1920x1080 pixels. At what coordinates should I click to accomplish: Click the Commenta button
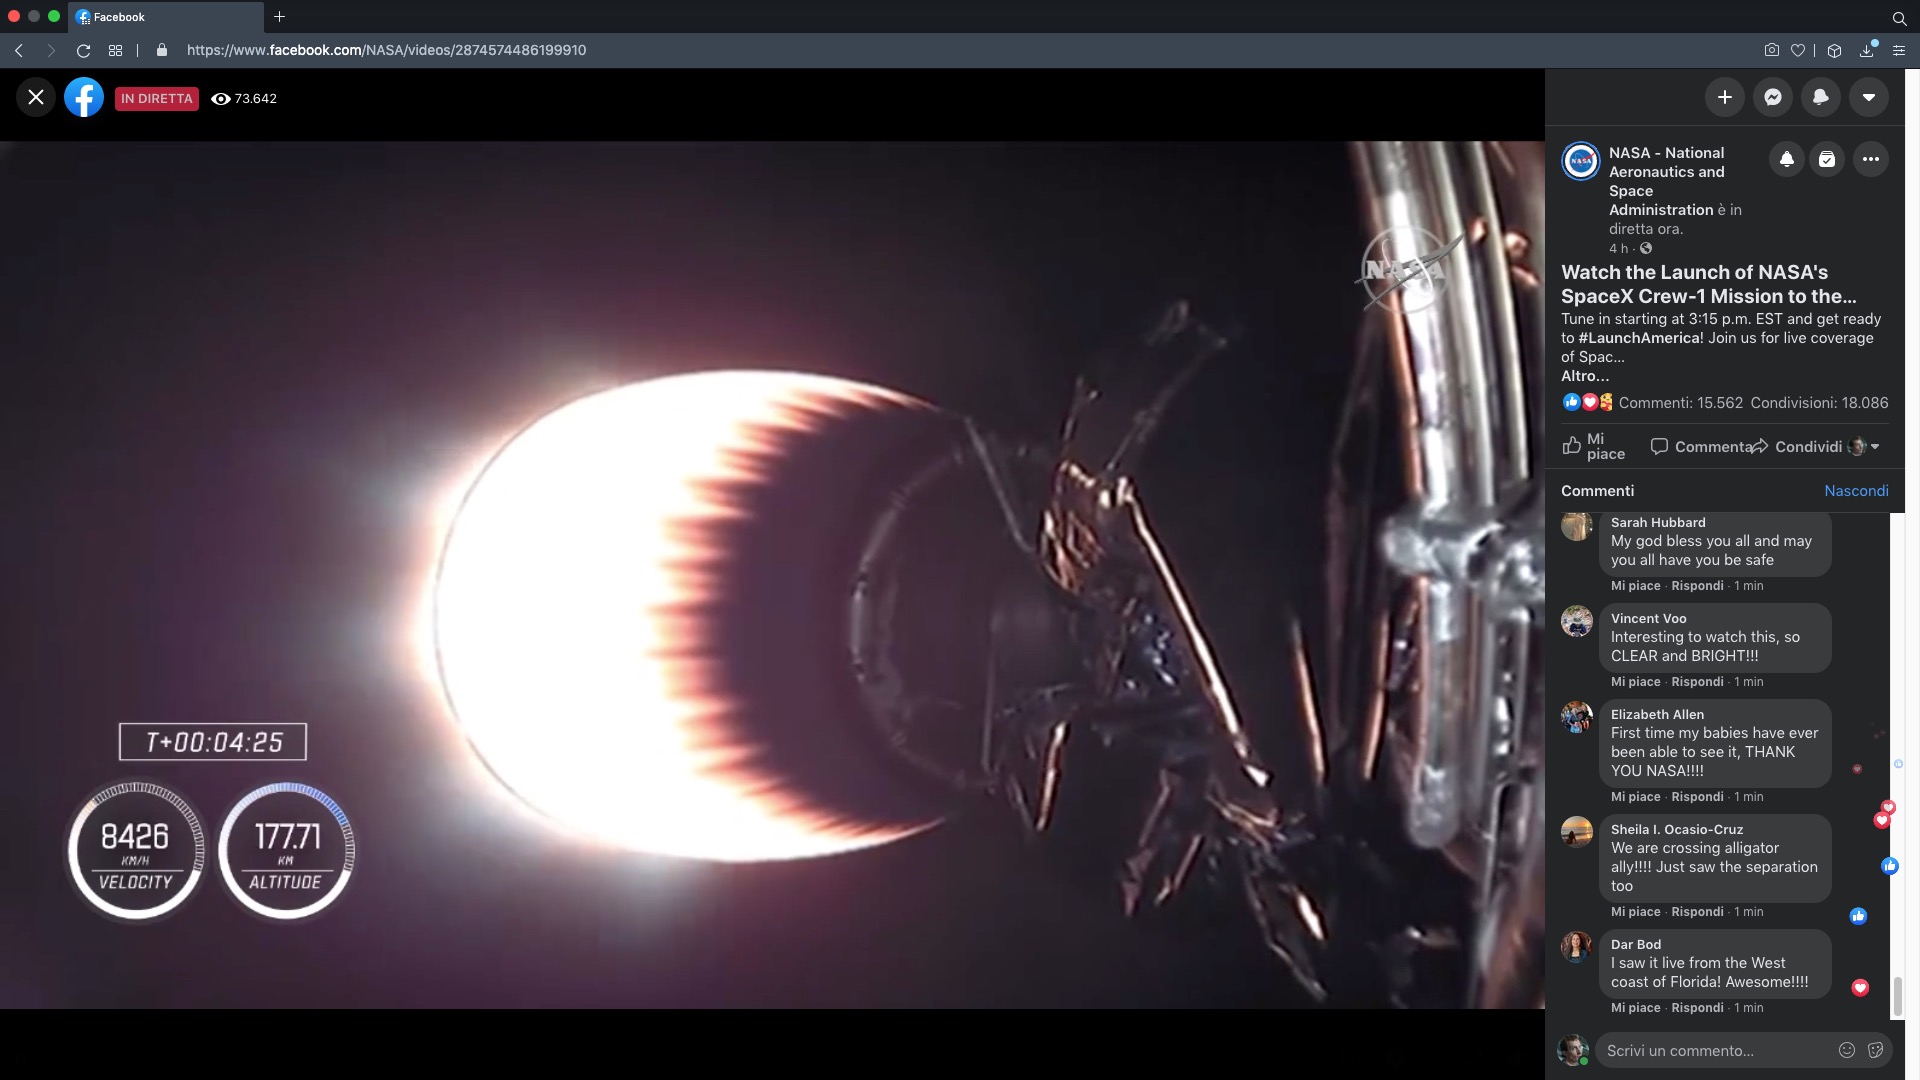click(x=1700, y=446)
